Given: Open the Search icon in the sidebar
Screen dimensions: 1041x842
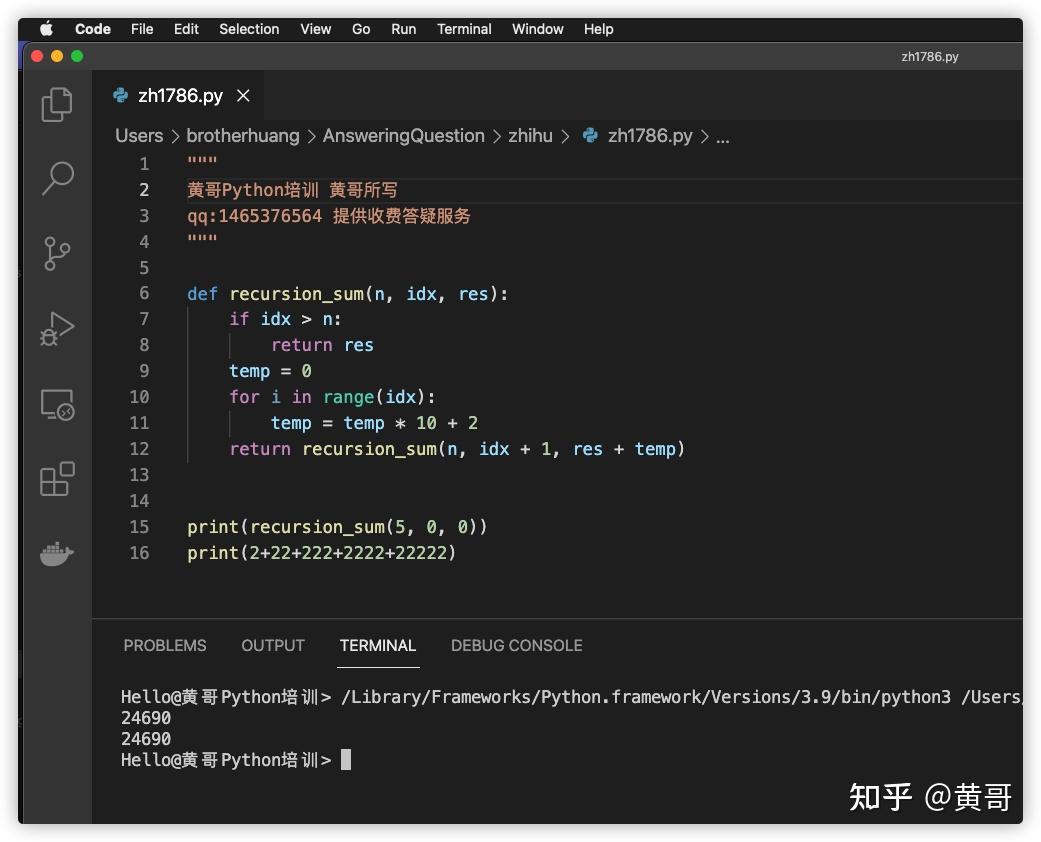Looking at the screenshot, I should coord(56,178).
